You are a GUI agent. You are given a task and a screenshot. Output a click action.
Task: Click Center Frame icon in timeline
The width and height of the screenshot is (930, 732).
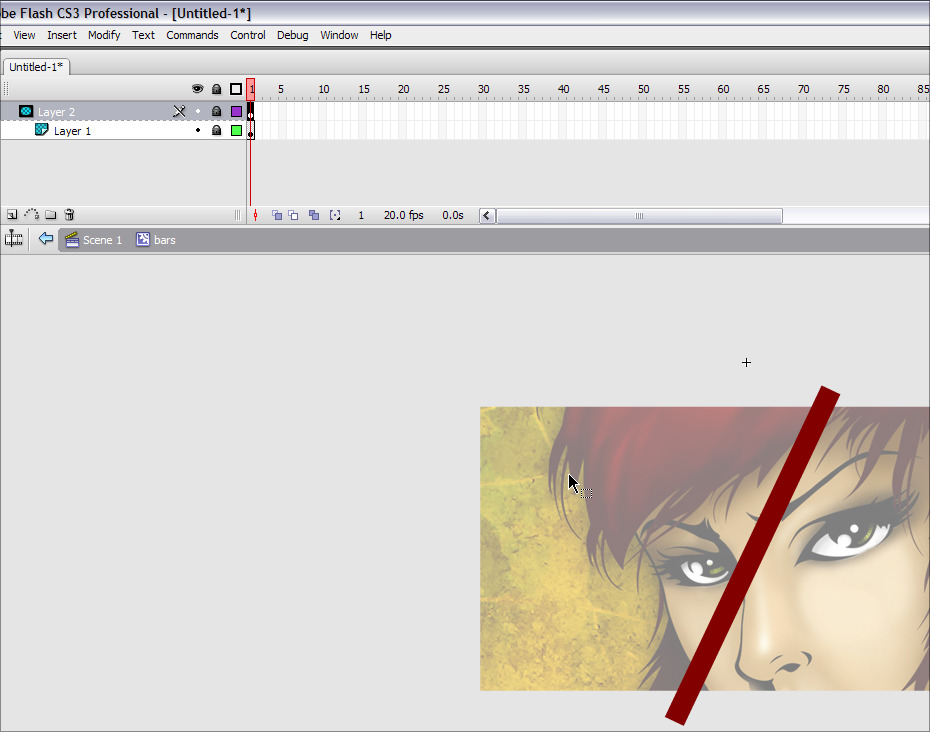(256, 215)
